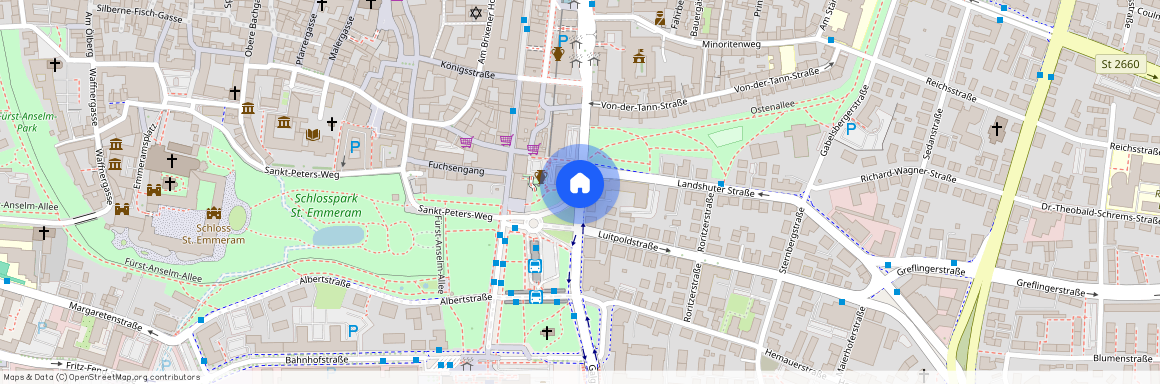Open the library book icon
The width and height of the screenshot is (1160, 384).
313,135
